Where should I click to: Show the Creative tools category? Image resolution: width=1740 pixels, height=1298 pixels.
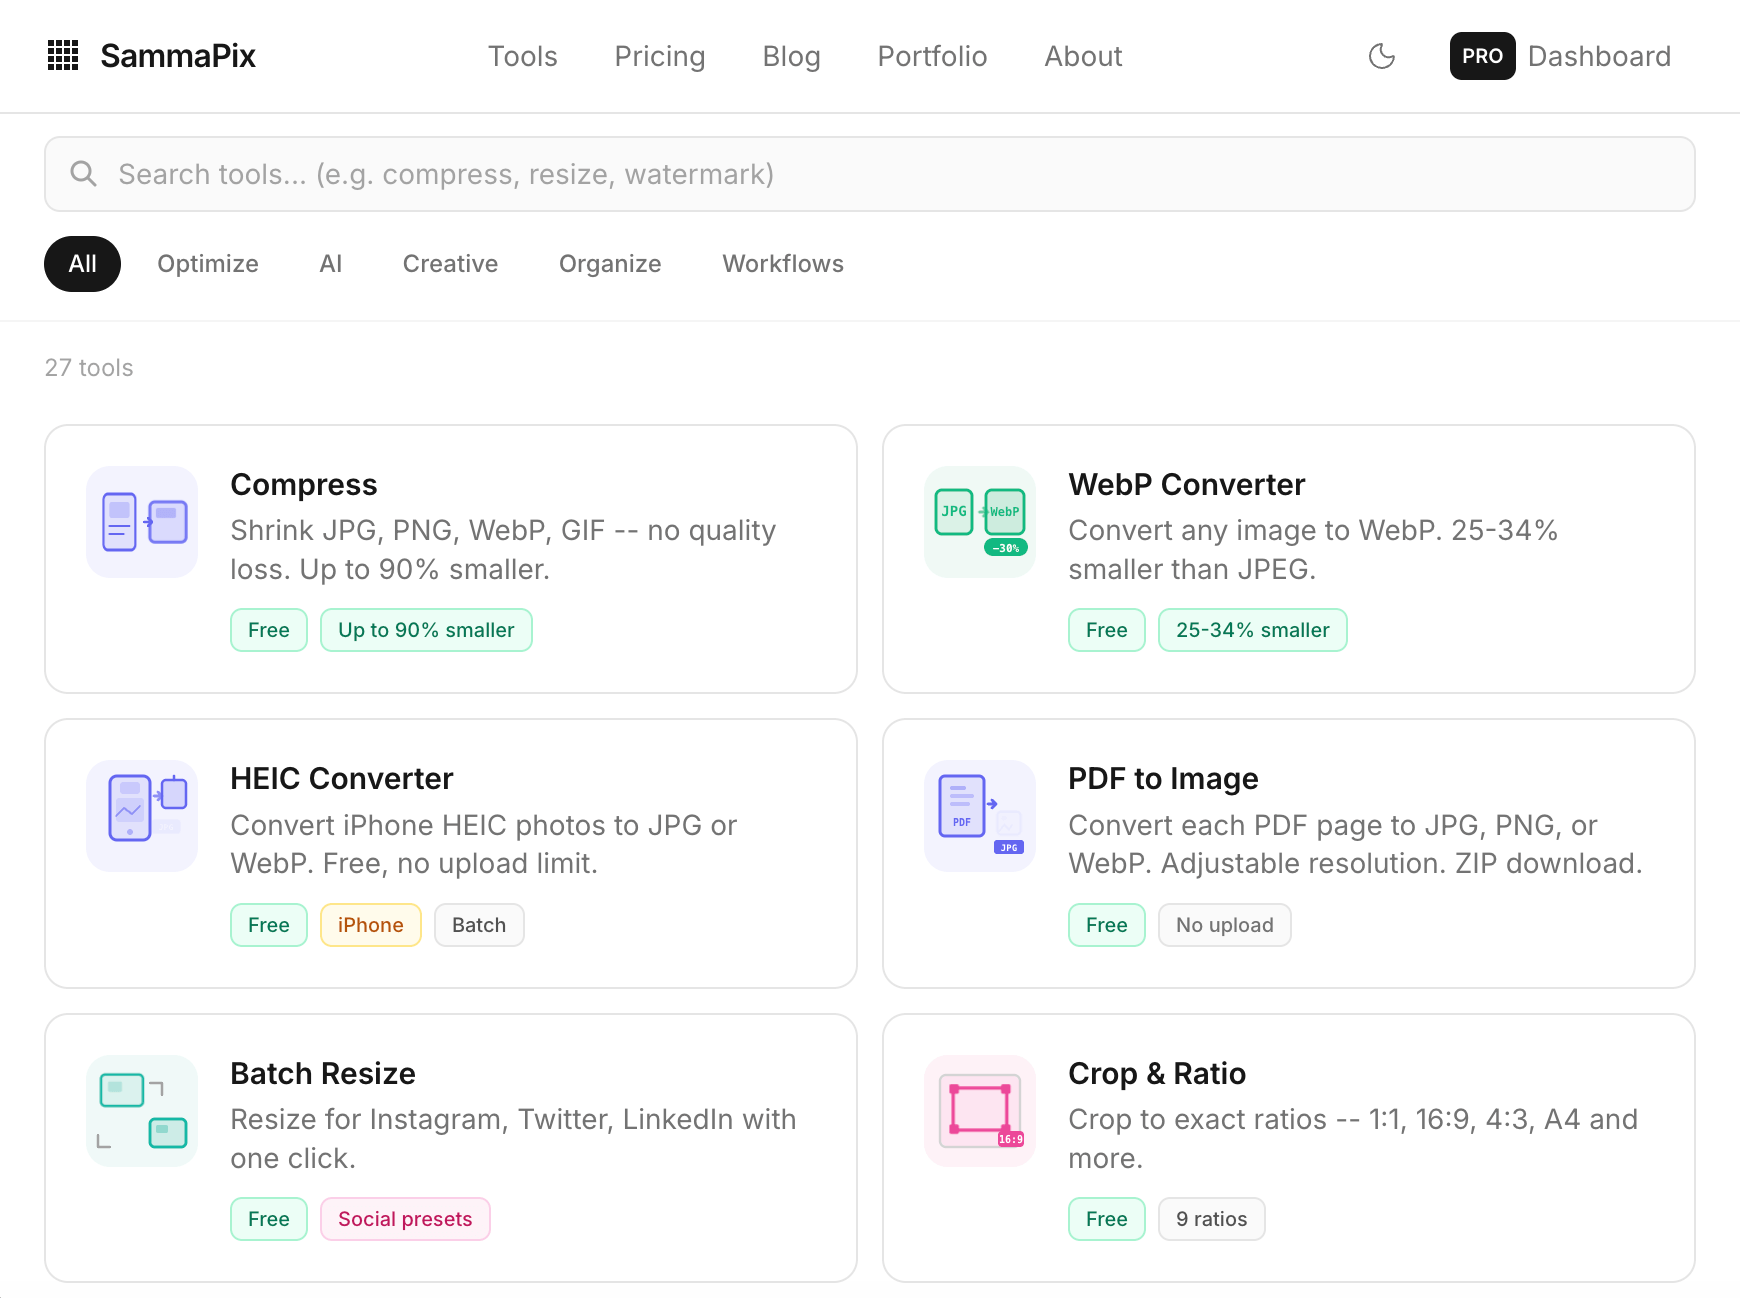pos(450,264)
